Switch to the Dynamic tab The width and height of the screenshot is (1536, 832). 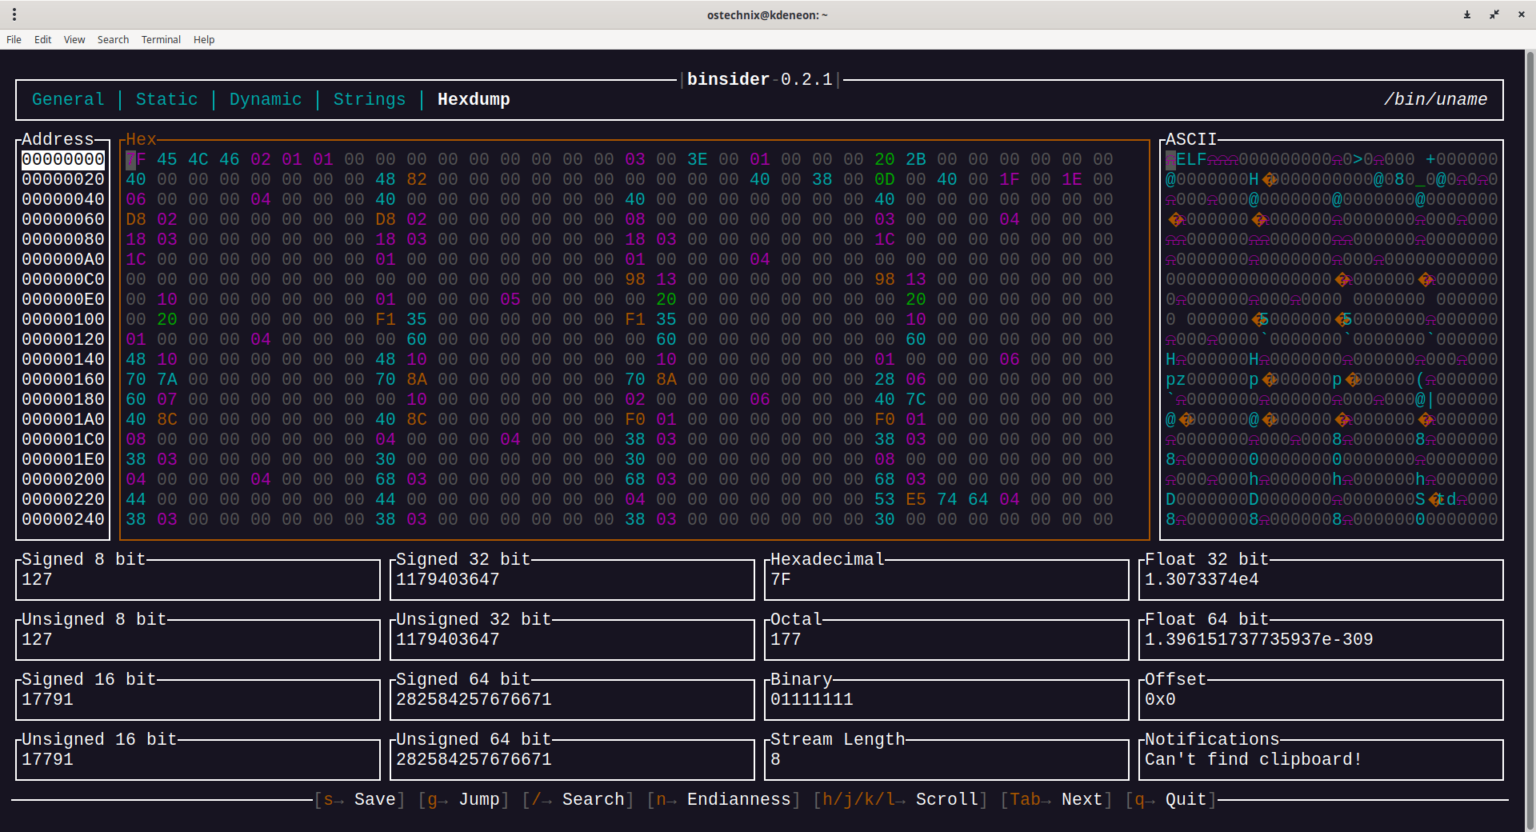click(x=265, y=99)
